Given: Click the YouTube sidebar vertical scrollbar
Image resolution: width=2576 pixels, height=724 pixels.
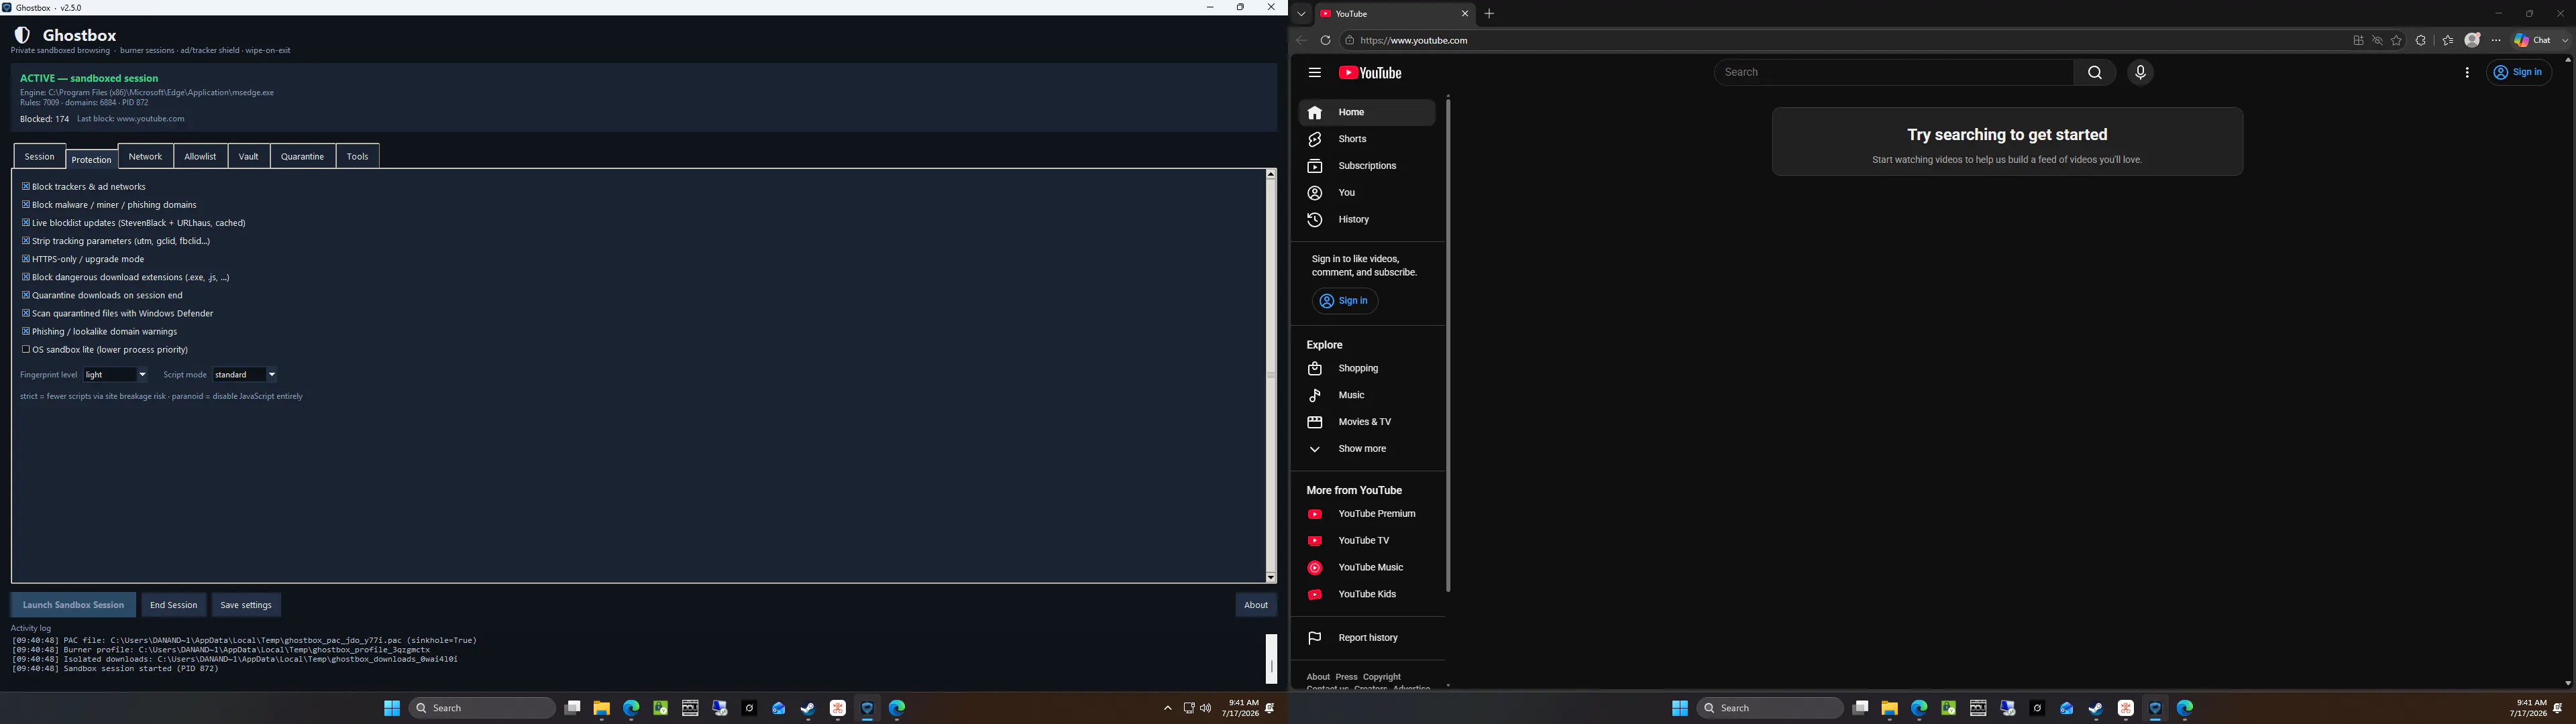Looking at the screenshot, I should pos(1448,345).
